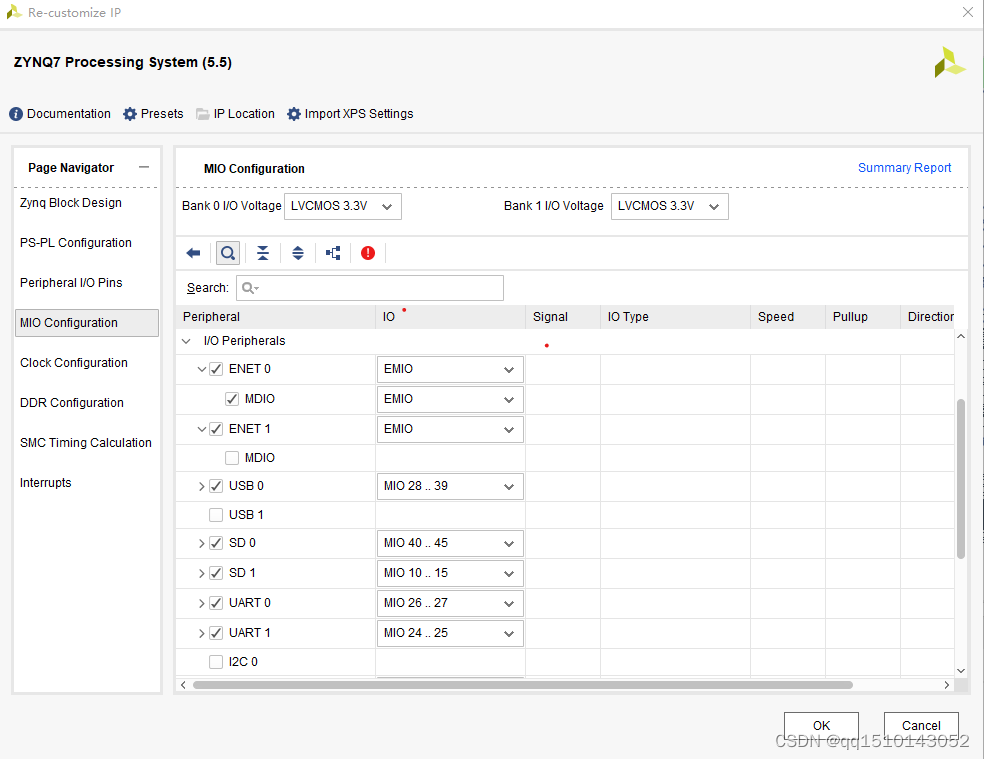Click the hierarchy tree view toolbar icon
The image size is (984, 759).
coord(333,253)
